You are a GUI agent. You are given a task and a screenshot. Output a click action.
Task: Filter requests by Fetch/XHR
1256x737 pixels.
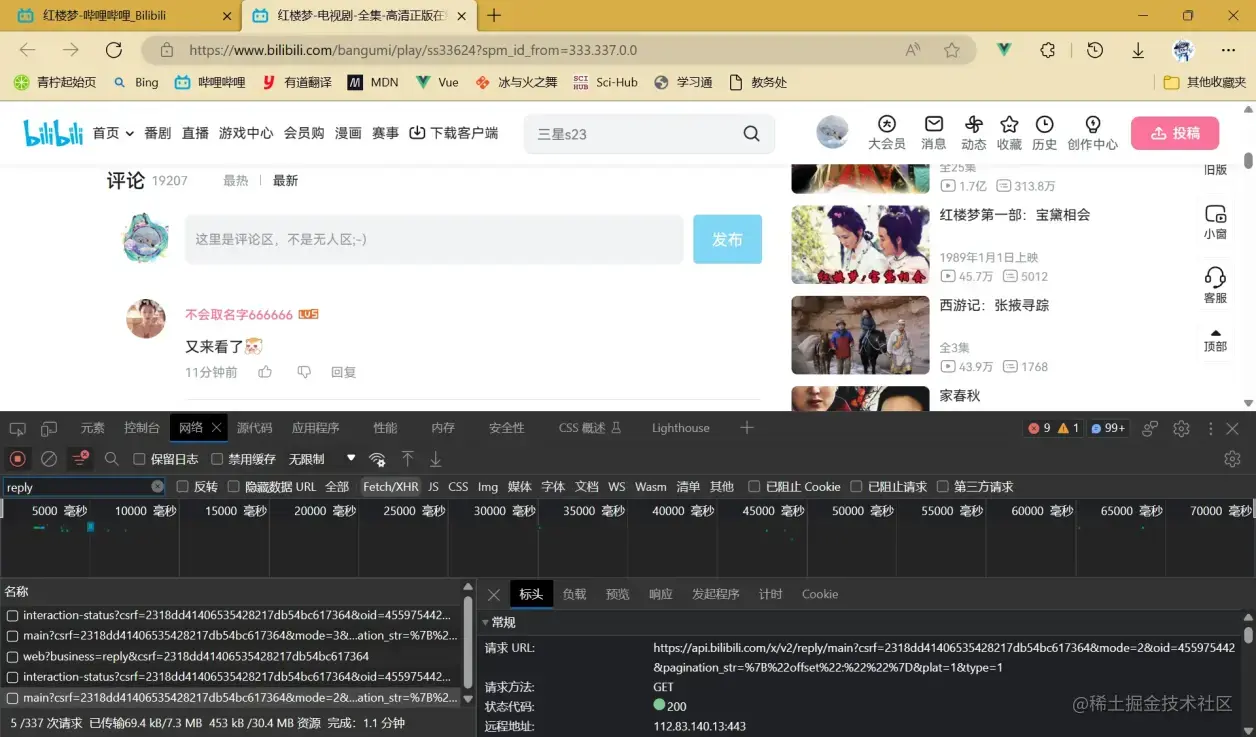click(390, 487)
